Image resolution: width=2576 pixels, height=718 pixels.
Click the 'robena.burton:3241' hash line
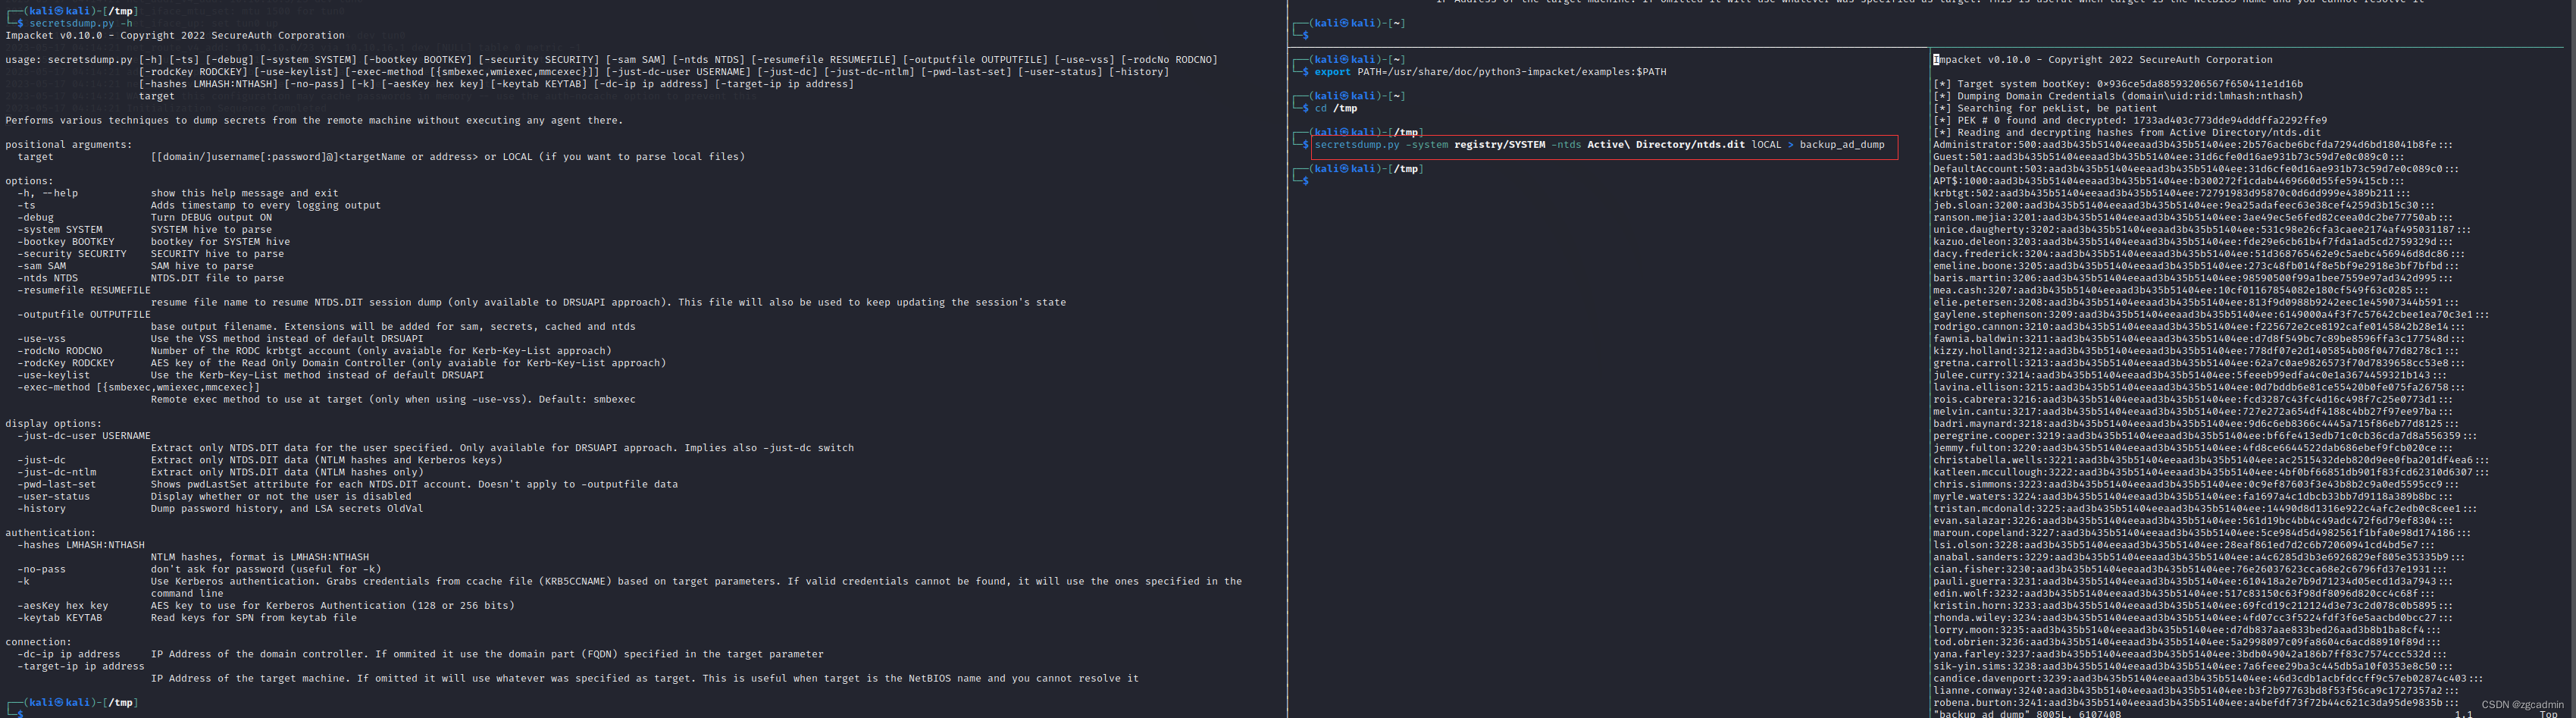pyautogui.click(x=2196, y=702)
